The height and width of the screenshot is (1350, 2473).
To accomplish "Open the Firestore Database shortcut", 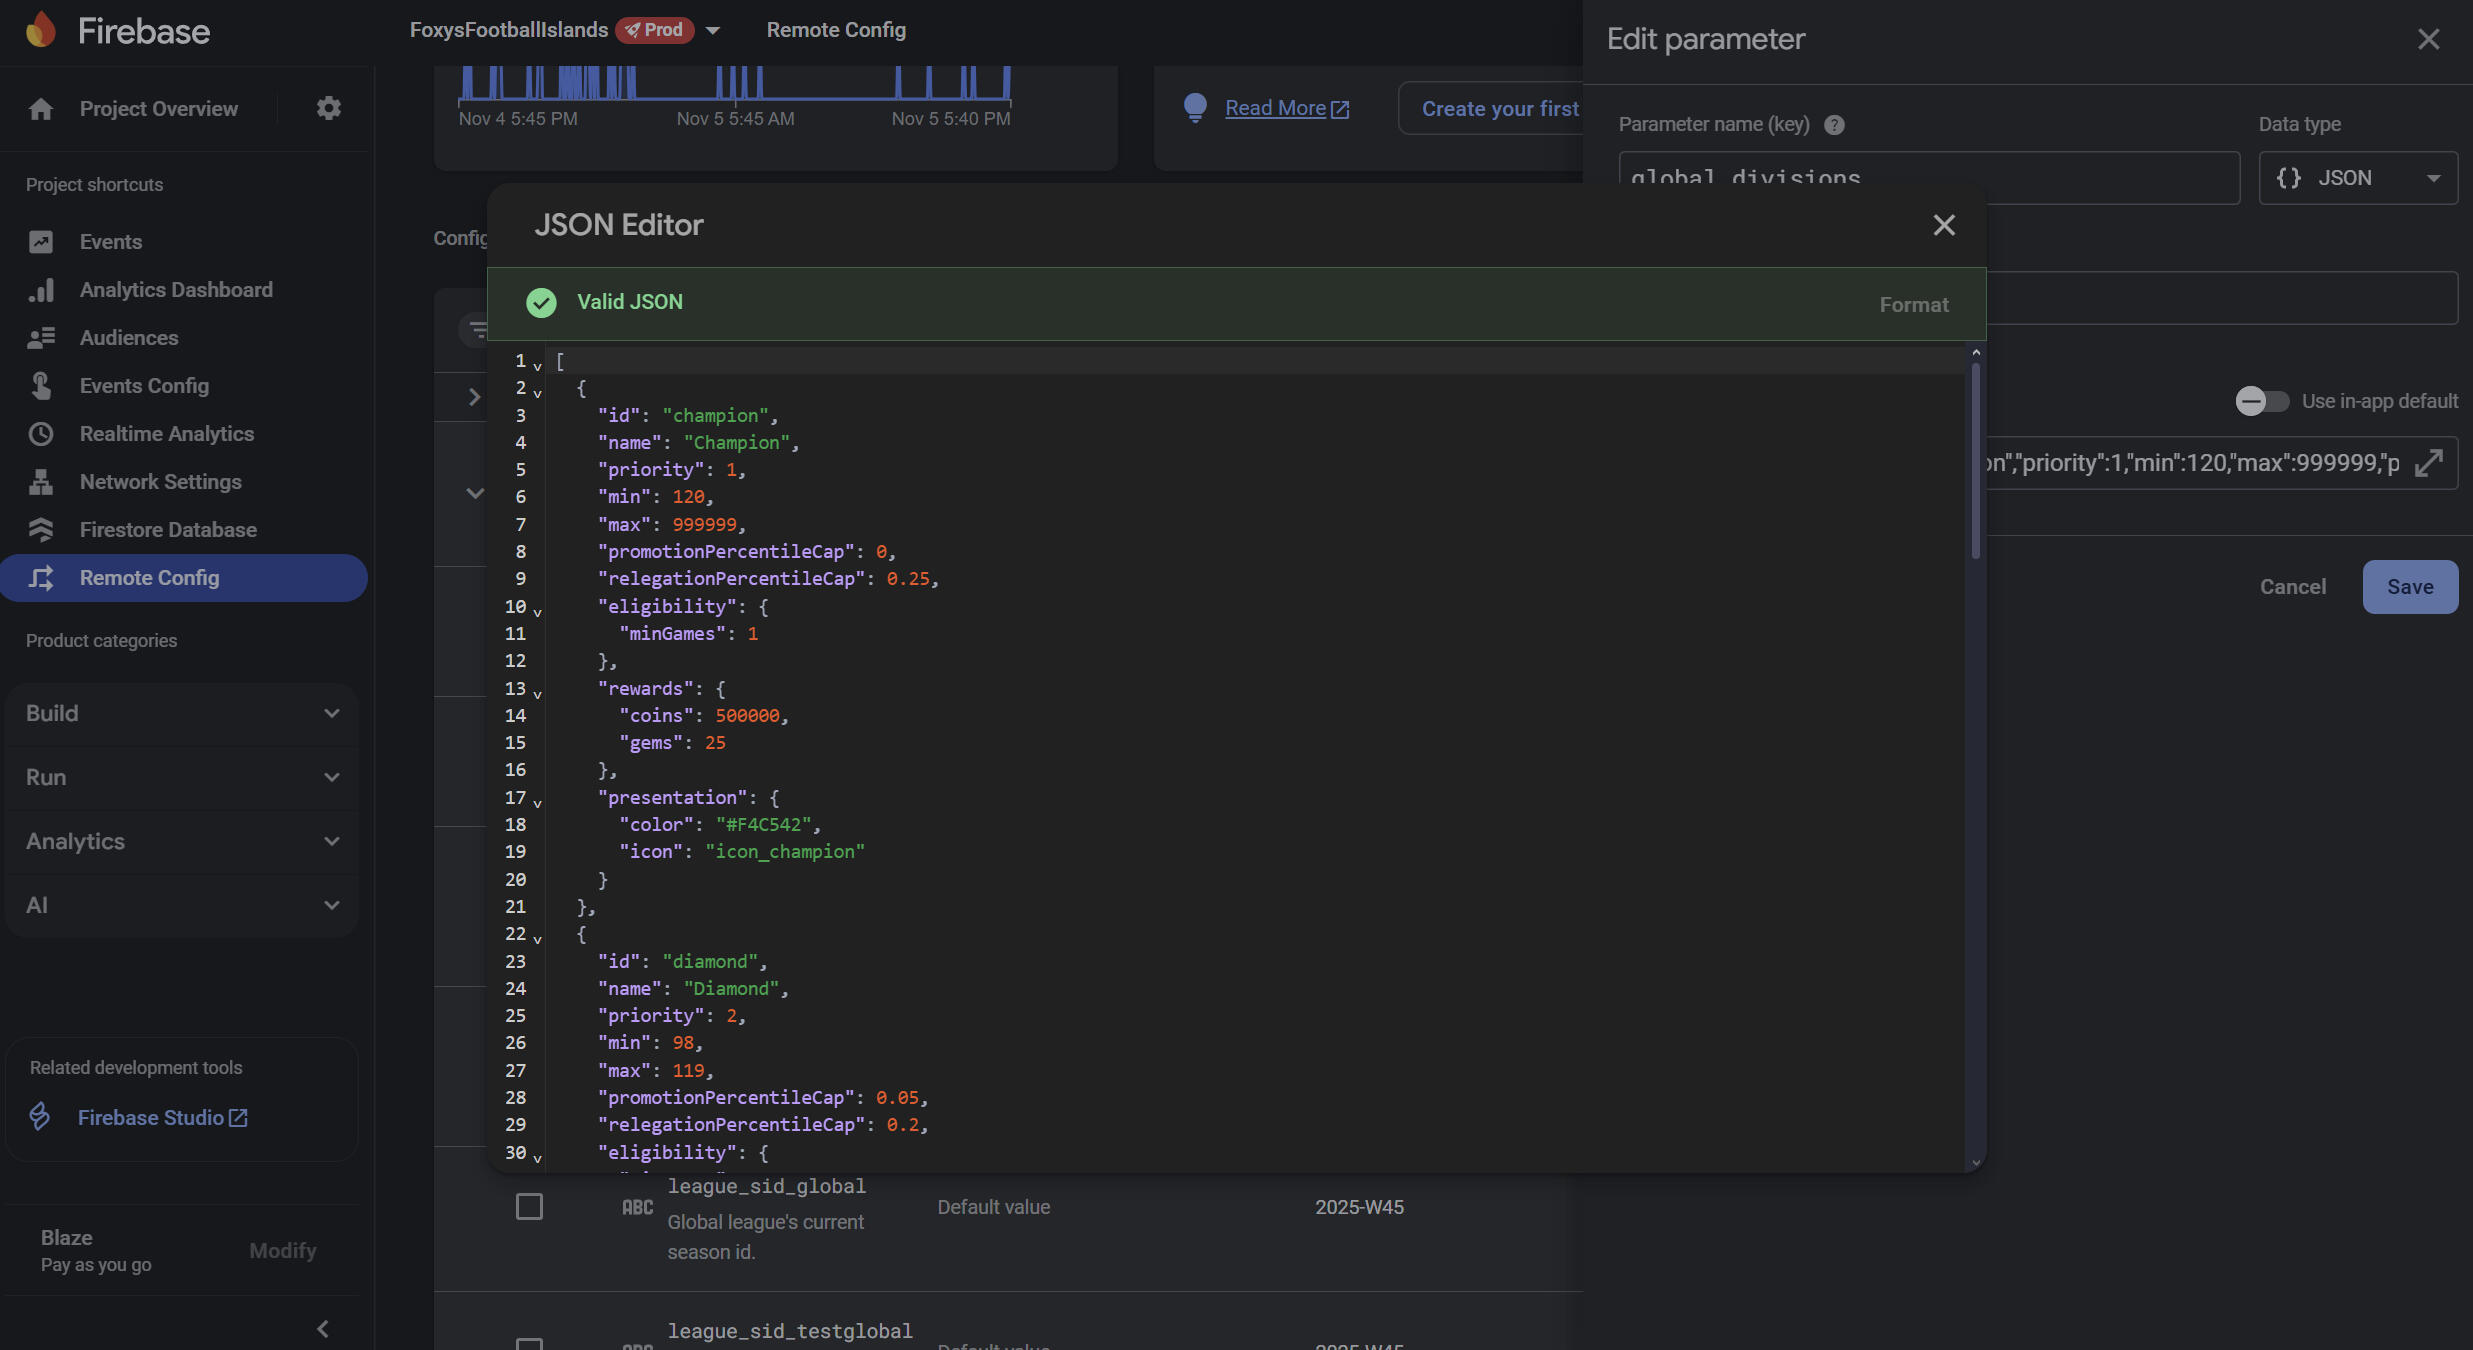I will pyautogui.click(x=168, y=530).
